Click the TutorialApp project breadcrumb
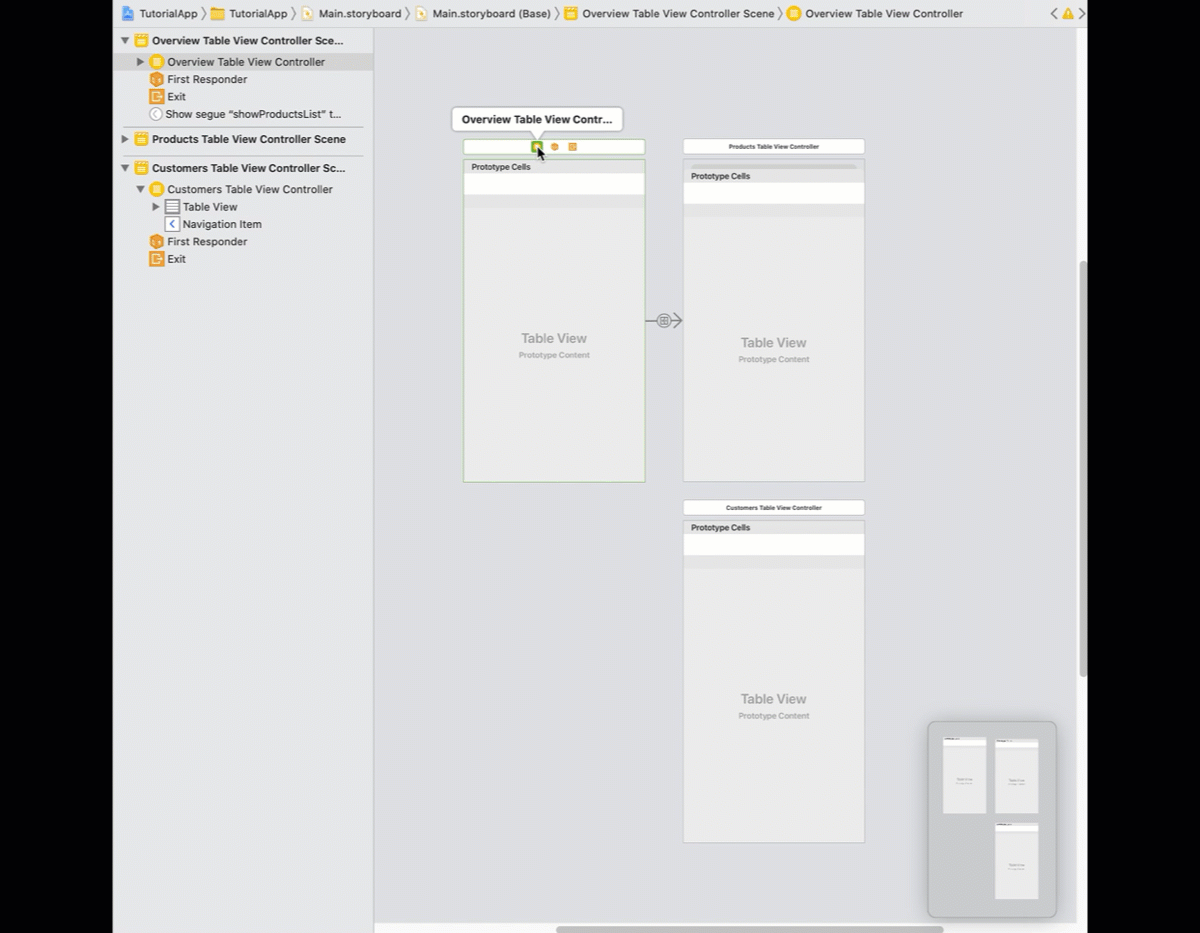 (159, 14)
